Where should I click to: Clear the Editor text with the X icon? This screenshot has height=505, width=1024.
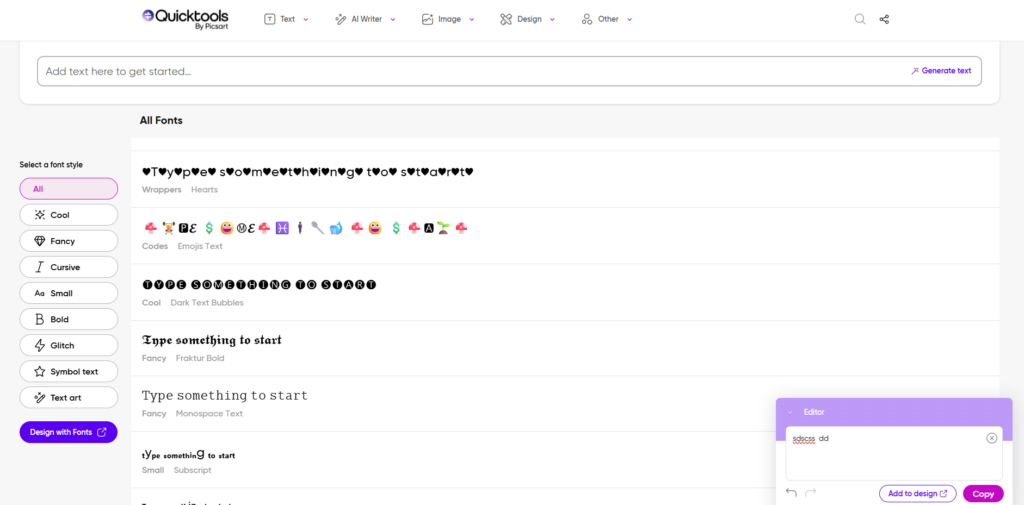tap(991, 438)
